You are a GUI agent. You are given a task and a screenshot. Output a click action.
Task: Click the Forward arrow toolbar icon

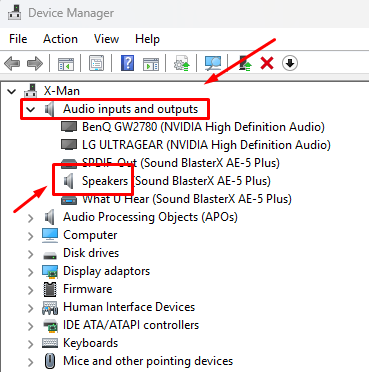tap(35, 63)
